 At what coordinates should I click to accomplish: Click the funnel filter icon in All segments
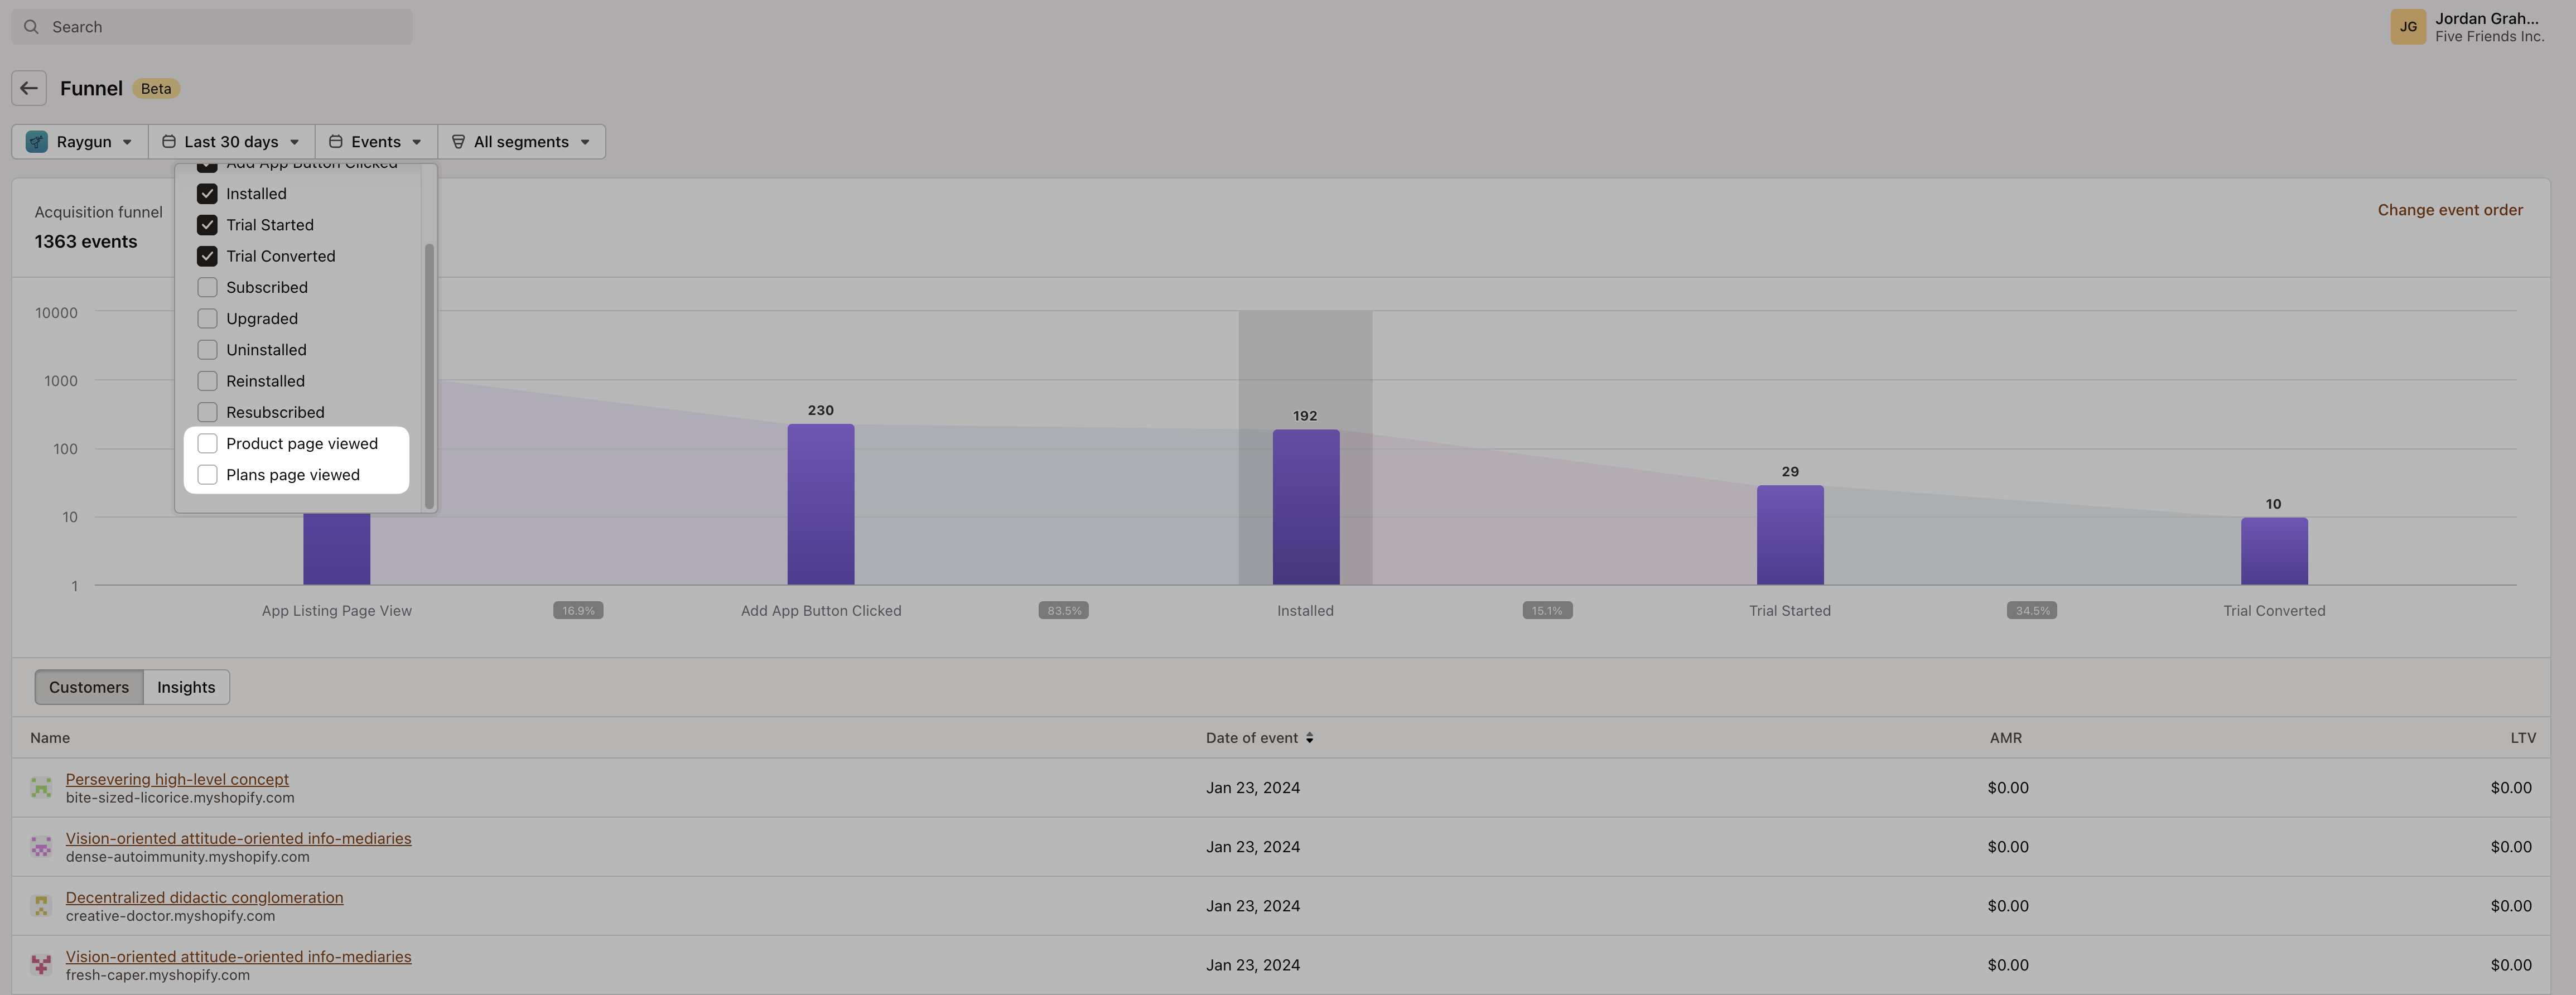pyautogui.click(x=458, y=141)
